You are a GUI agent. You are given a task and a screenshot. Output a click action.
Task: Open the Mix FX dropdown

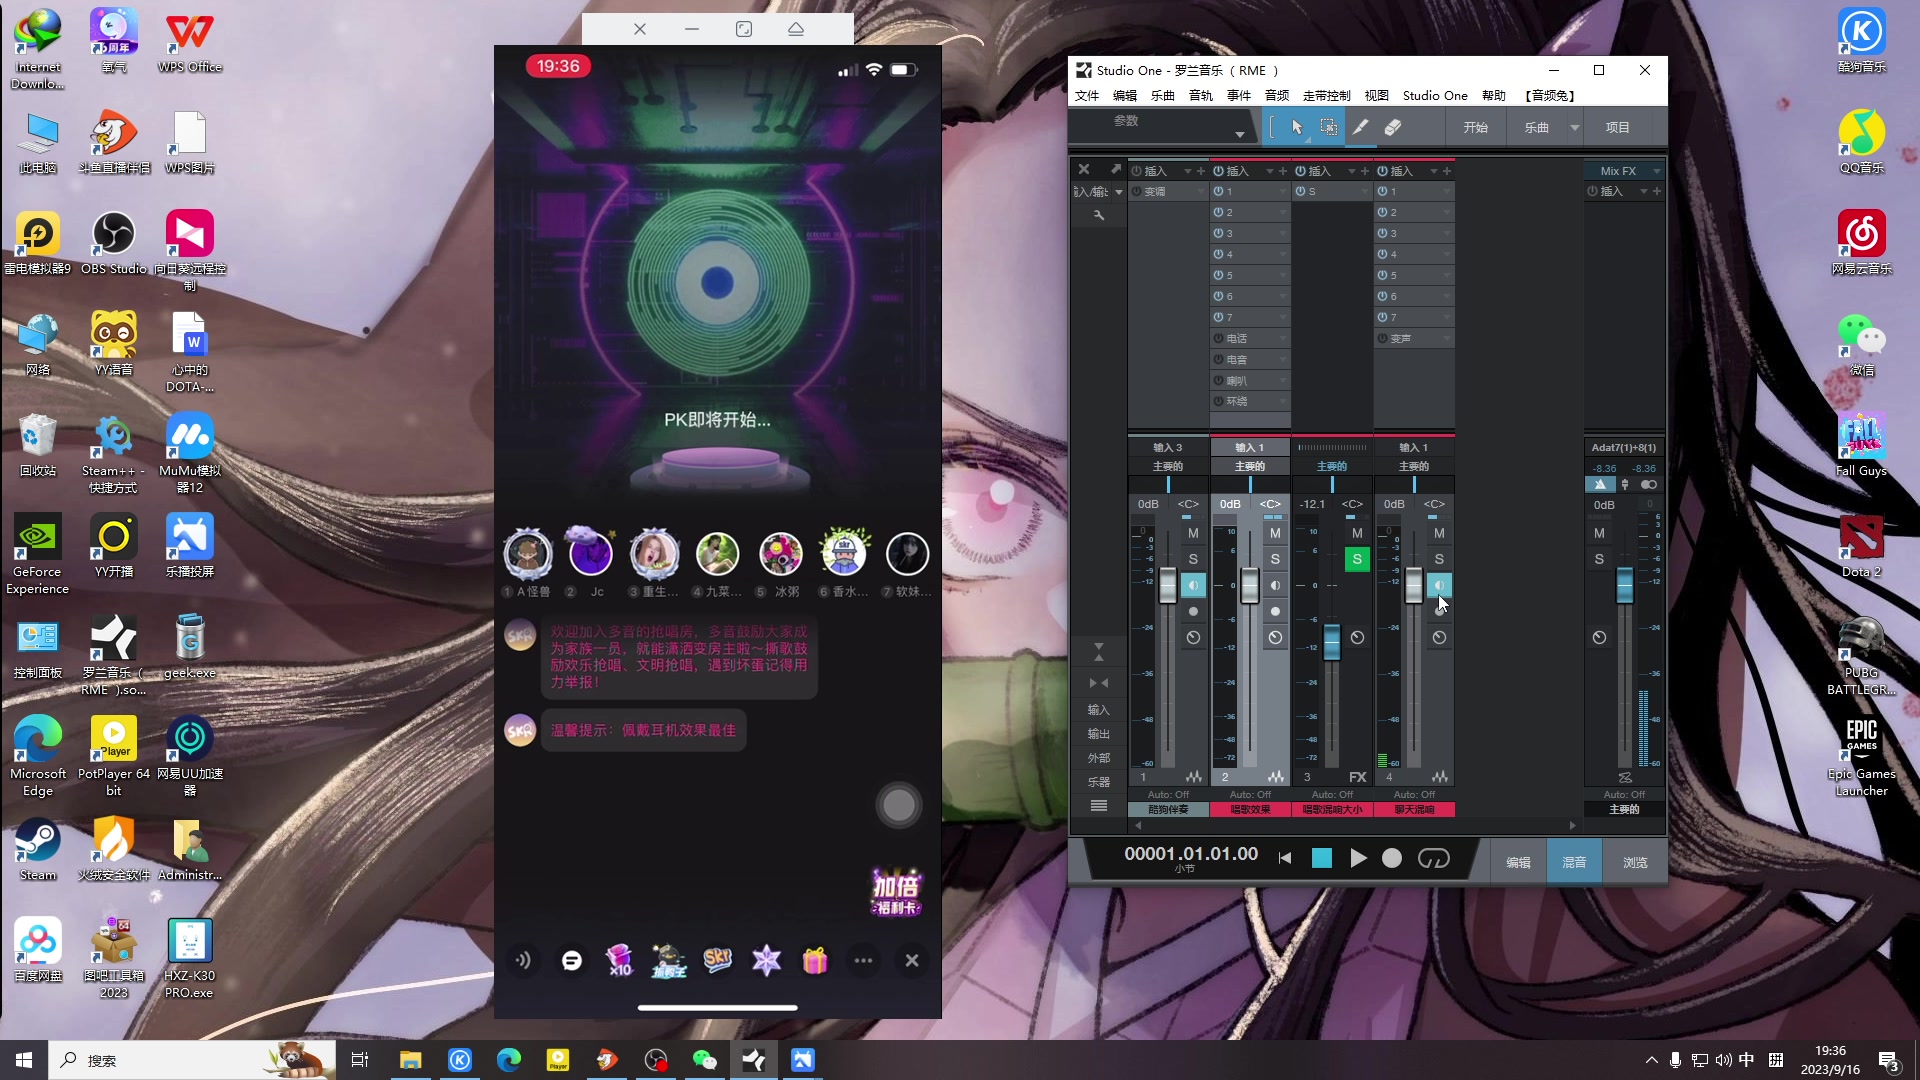1656,171
